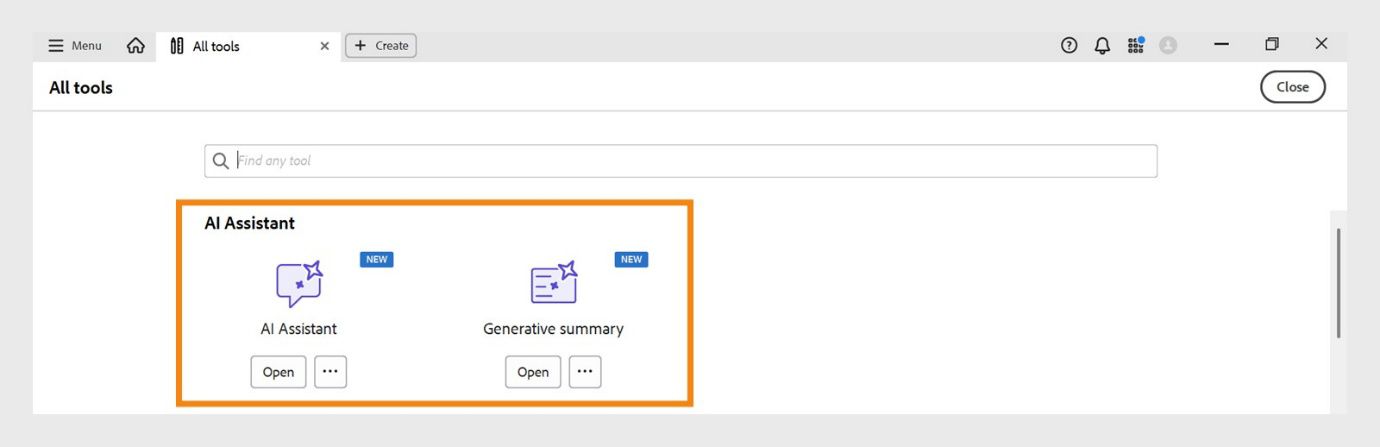Expand more options for Generative summary
Viewport: 1380px width, 447px height.
[585, 371]
